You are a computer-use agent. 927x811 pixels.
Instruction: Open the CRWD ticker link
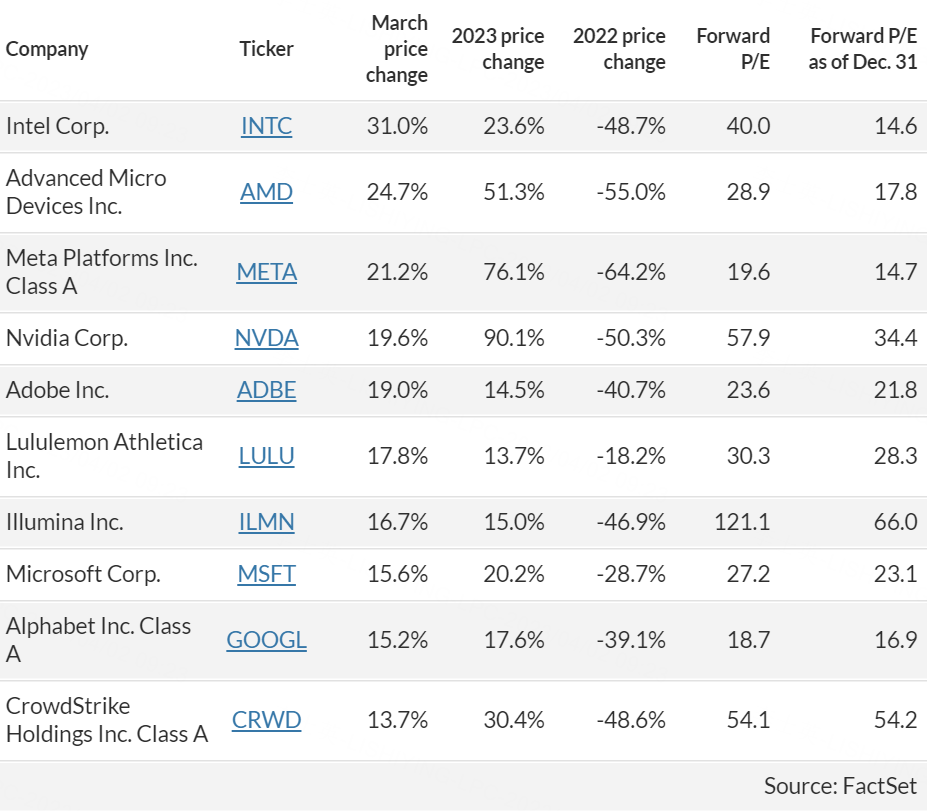pos(266,720)
